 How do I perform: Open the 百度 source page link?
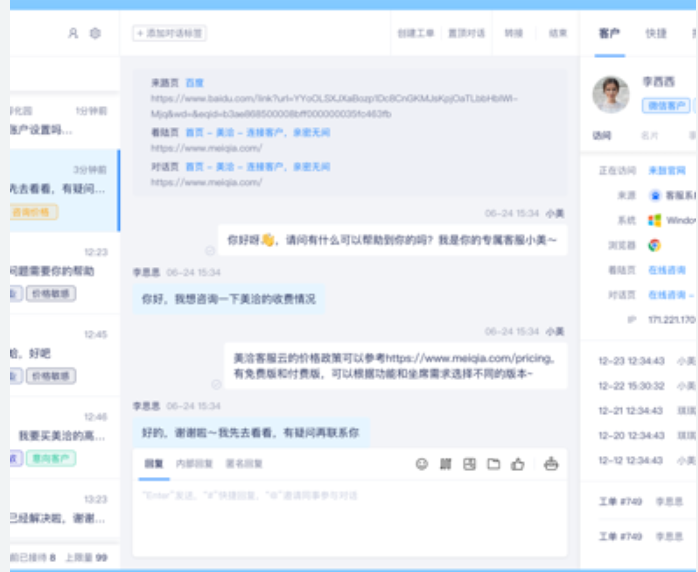click(x=194, y=83)
